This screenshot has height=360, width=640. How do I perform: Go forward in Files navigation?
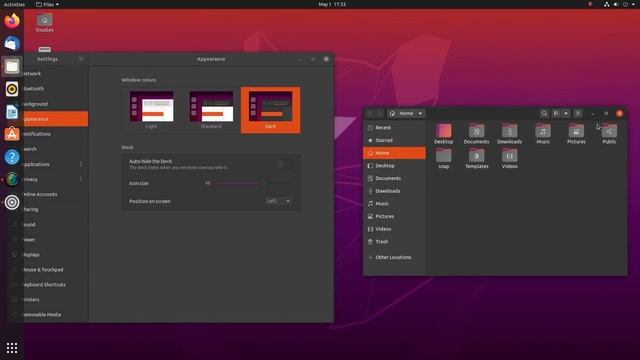coord(380,113)
